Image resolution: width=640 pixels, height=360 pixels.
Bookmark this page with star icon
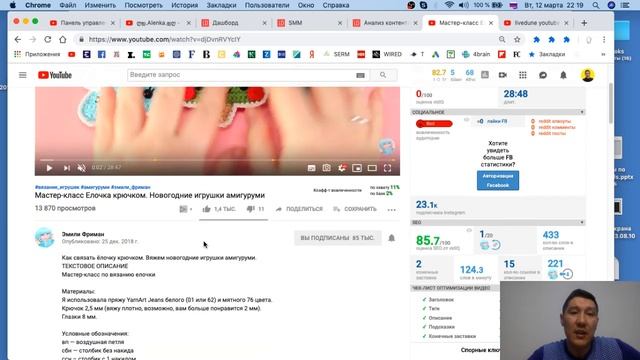[x=517, y=40]
